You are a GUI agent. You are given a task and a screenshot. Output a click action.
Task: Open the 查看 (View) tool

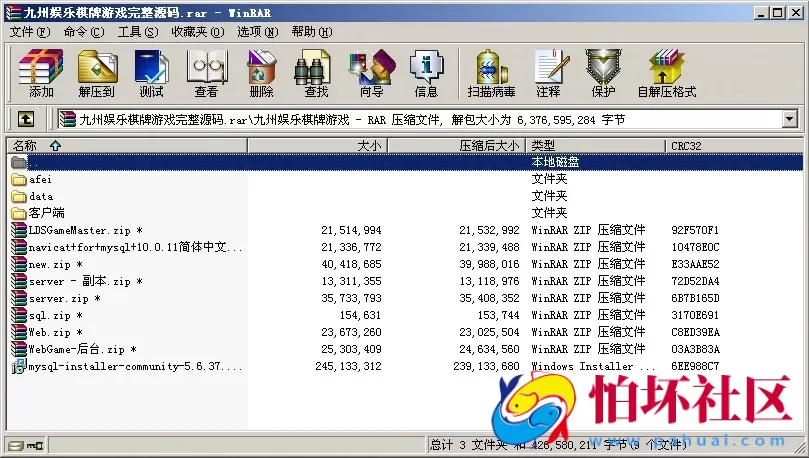pos(206,73)
